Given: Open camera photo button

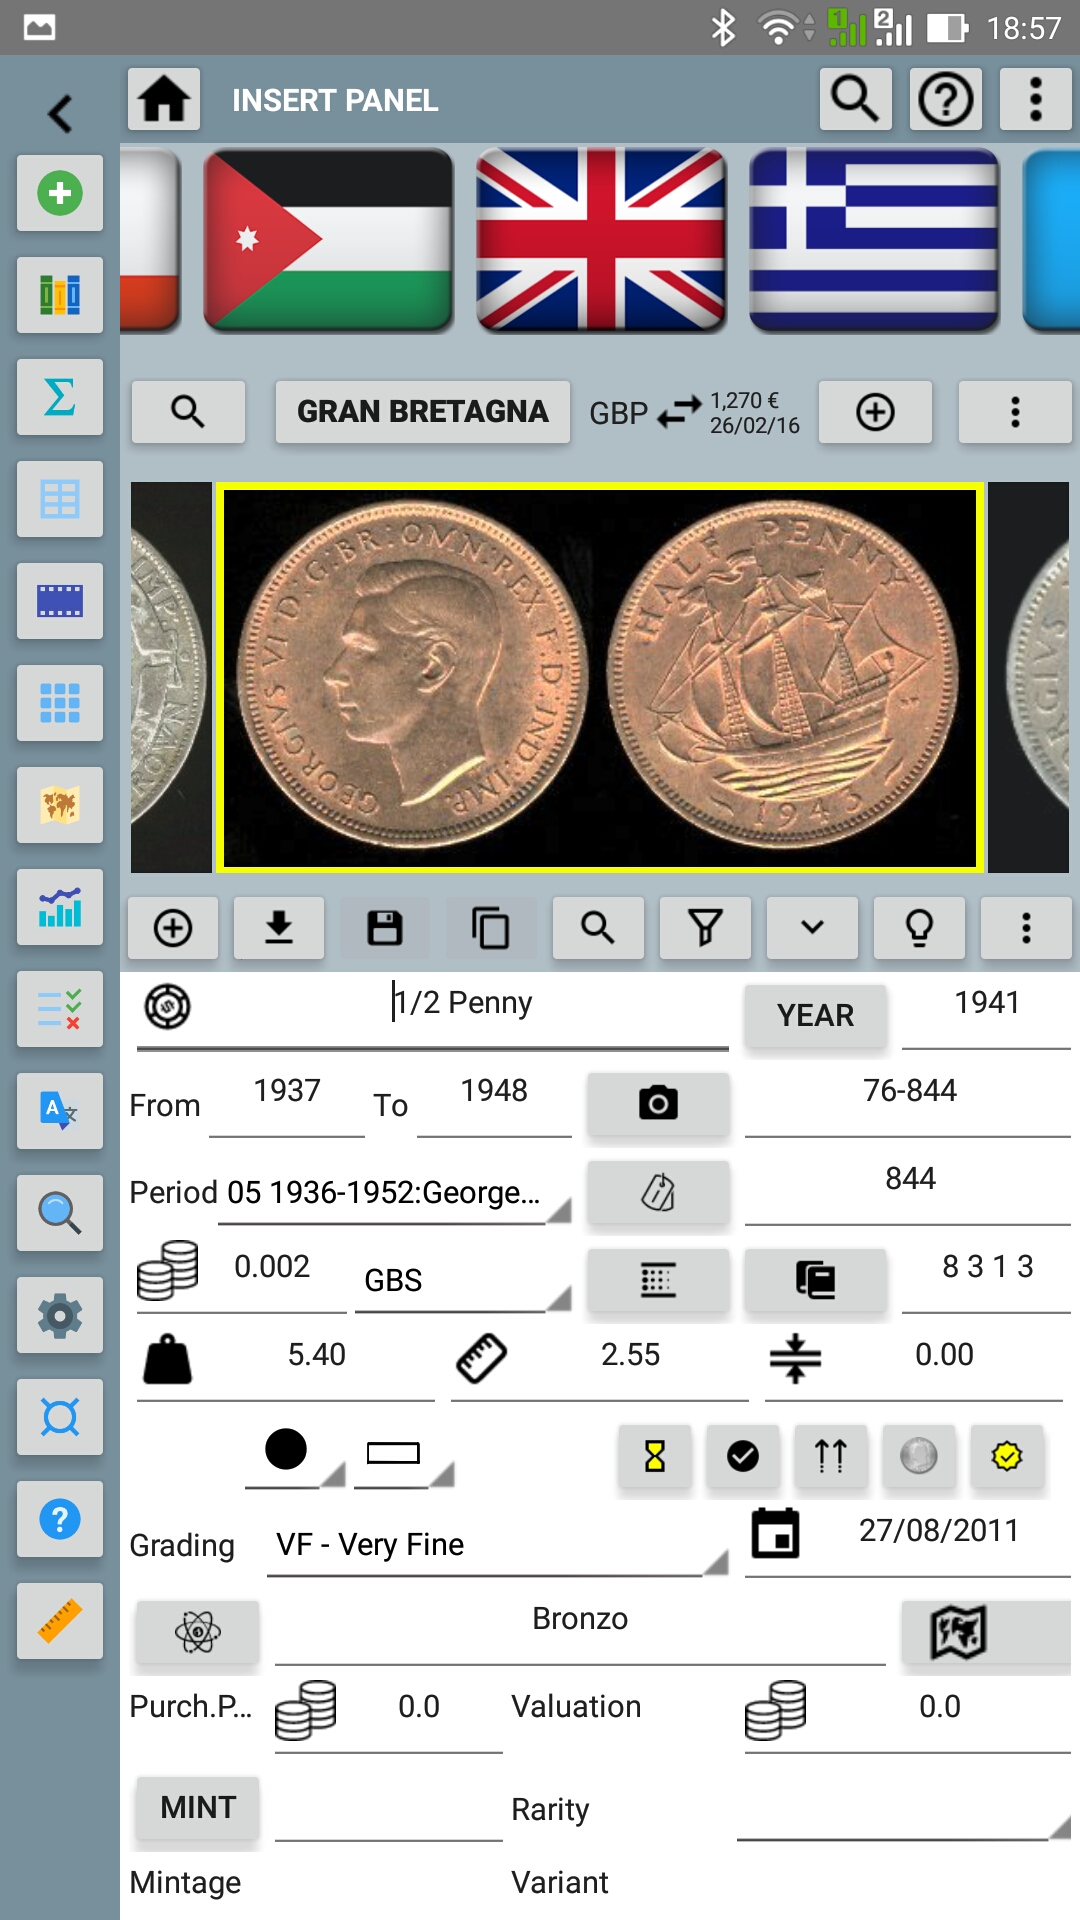Looking at the screenshot, I should click(658, 1104).
